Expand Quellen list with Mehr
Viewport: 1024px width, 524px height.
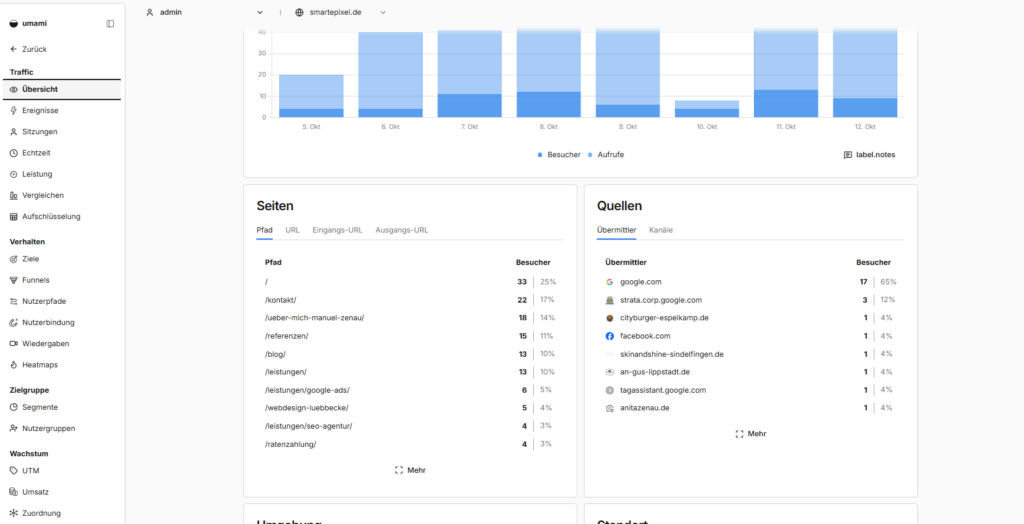[x=750, y=434]
